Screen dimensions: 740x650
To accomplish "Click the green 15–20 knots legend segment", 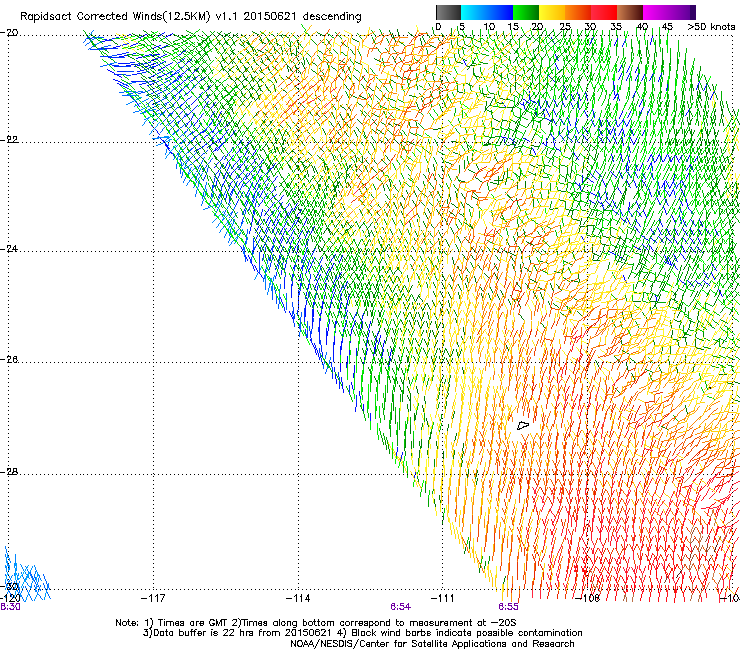I will coord(526,12).
